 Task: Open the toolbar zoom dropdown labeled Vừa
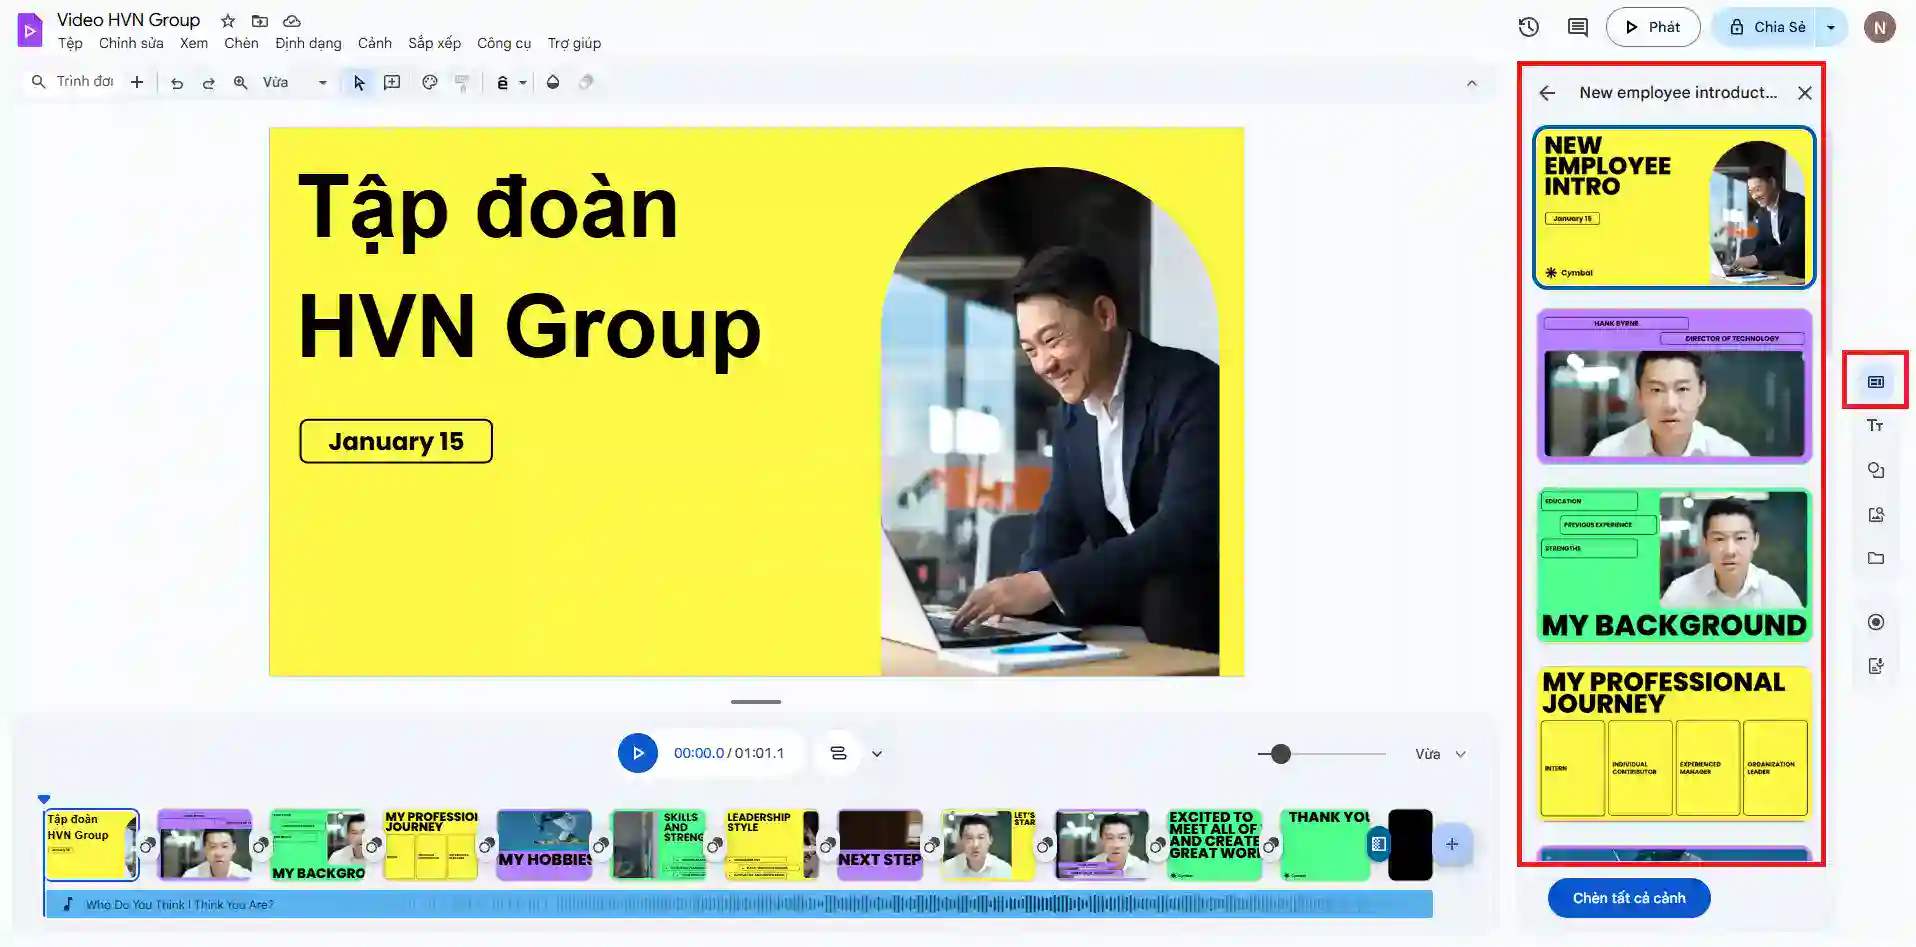coord(295,83)
